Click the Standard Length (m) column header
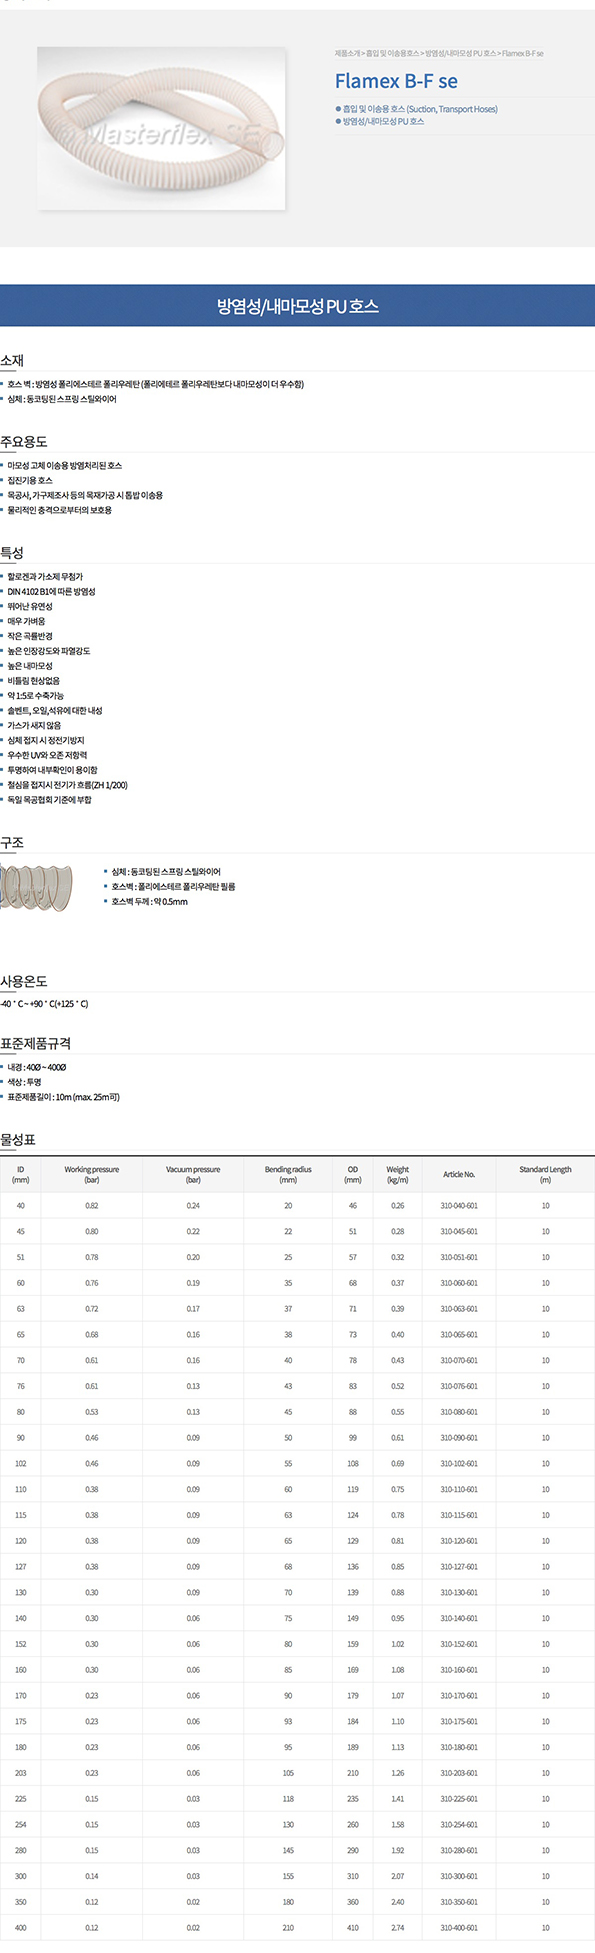 click(x=545, y=1174)
